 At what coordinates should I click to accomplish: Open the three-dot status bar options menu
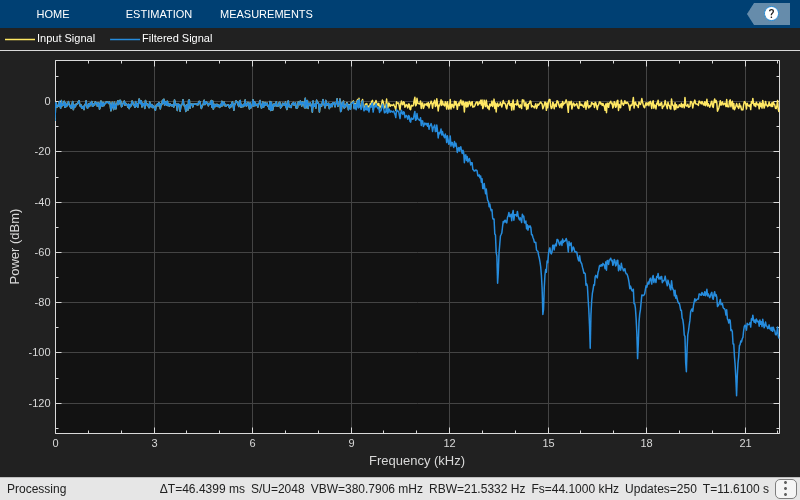pos(785,489)
